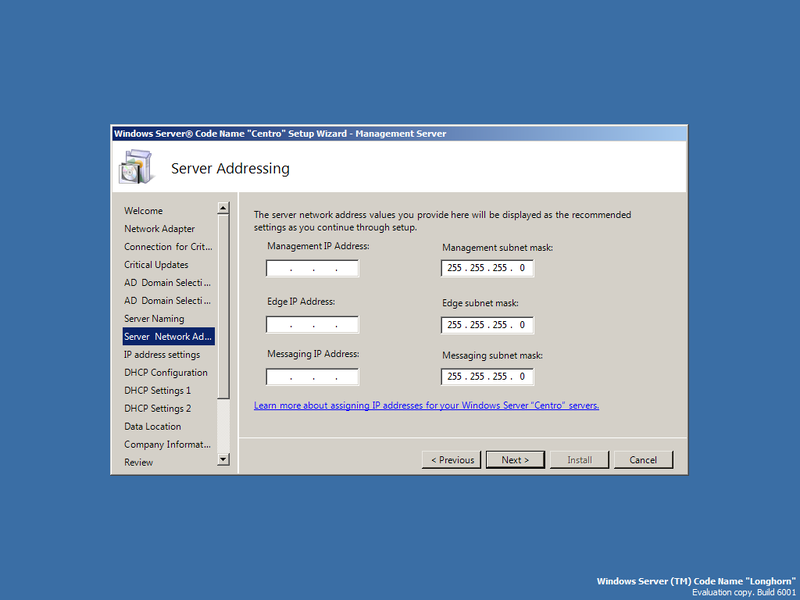The image size is (800, 600).
Task: Open the Network Adapter step
Action: point(159,229)
